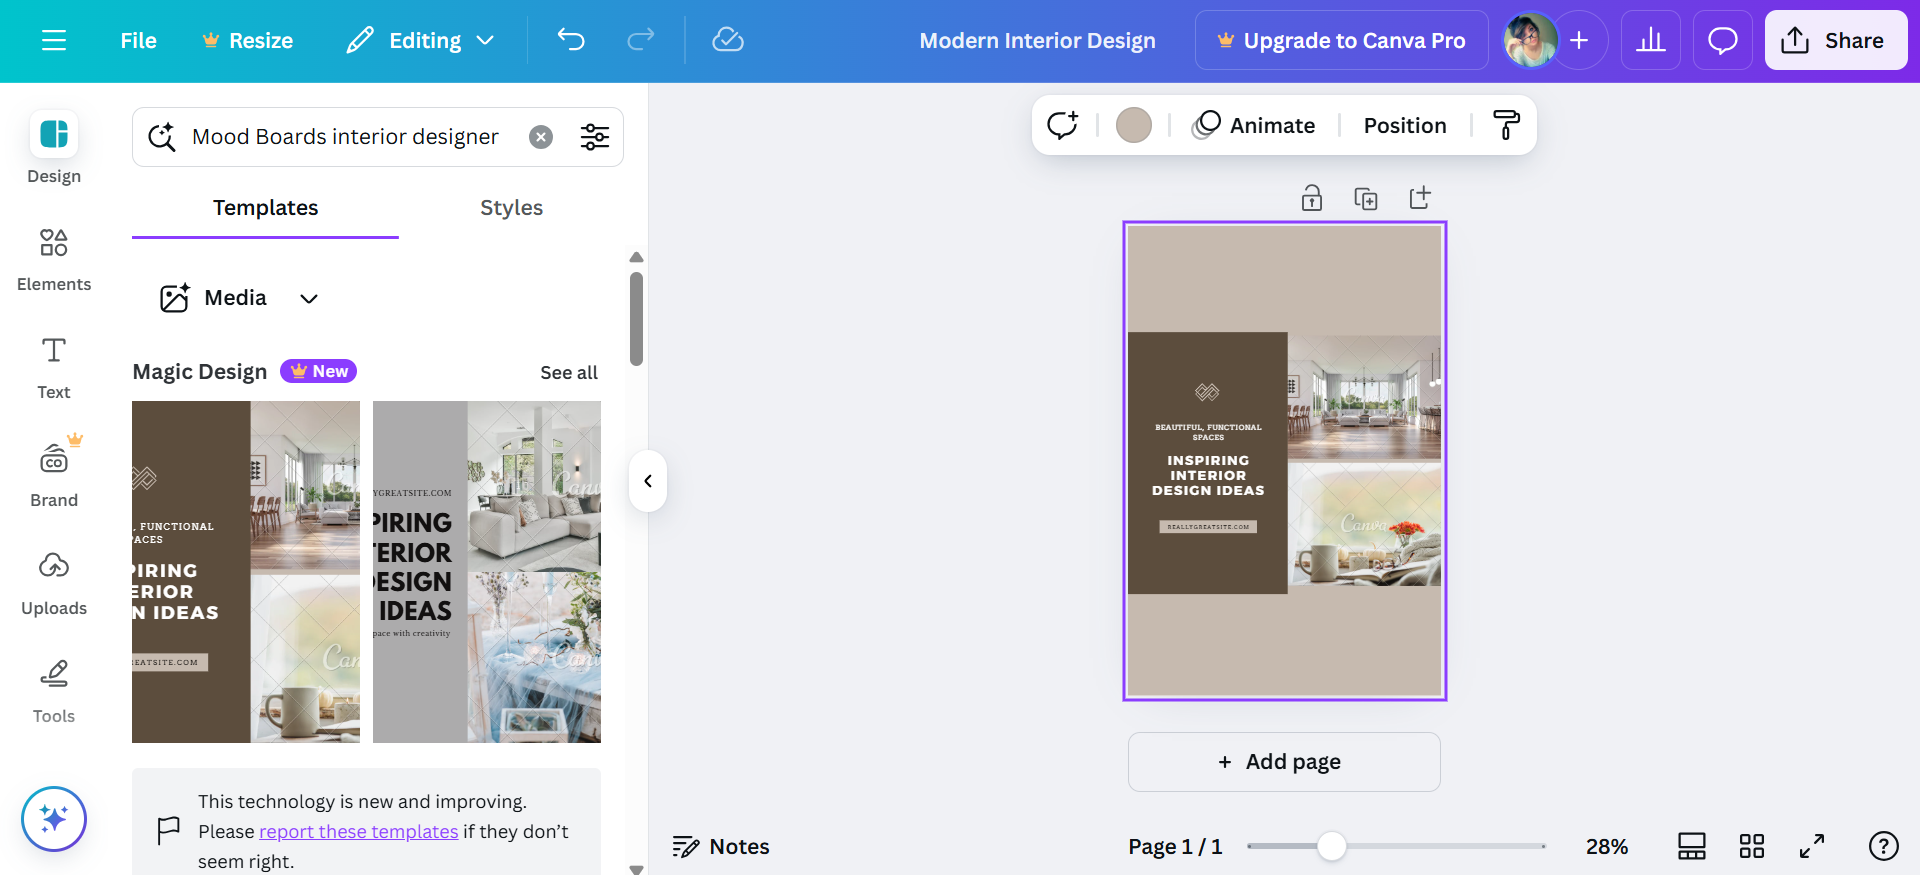Open the Text panel

[x=54, y=367]
